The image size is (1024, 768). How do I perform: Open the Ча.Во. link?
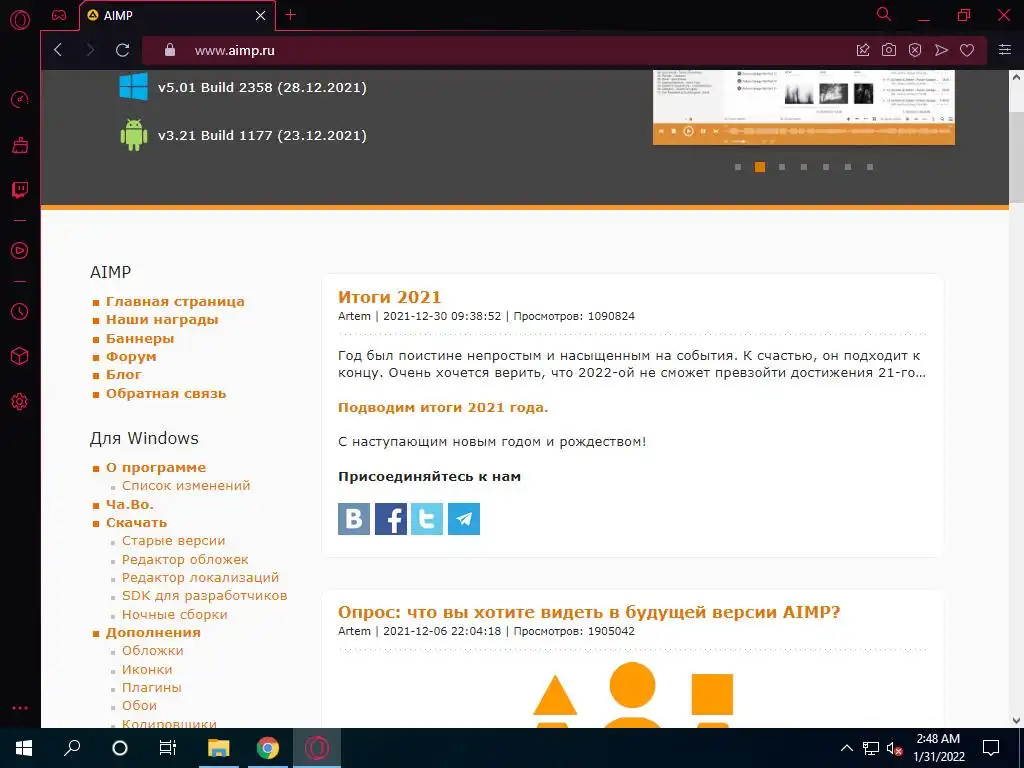(x=130, y=505)
